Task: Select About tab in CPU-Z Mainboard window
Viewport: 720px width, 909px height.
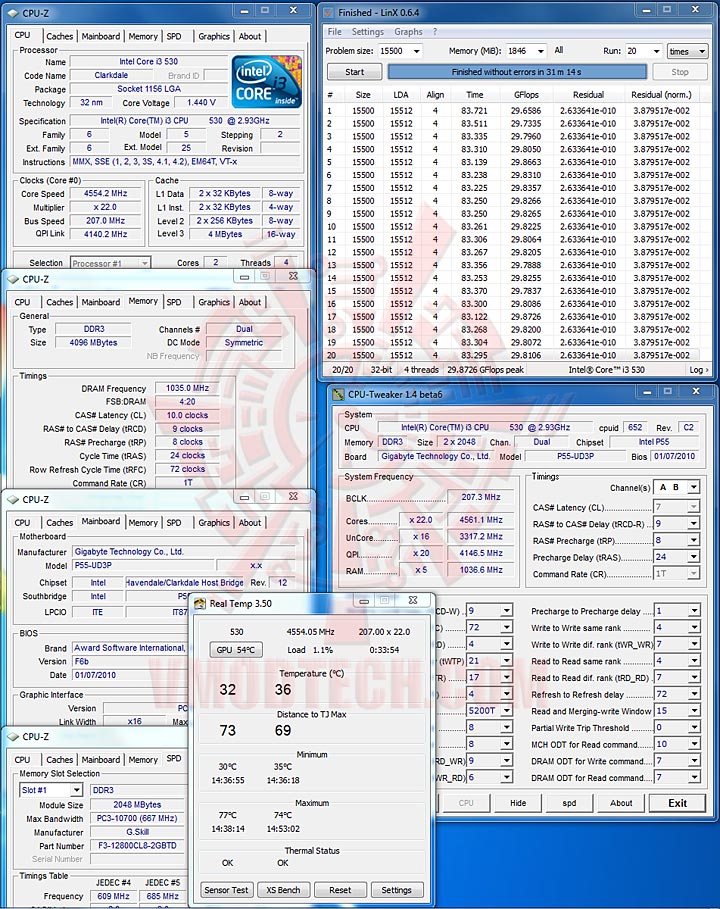Action: [x=250, y=522]
